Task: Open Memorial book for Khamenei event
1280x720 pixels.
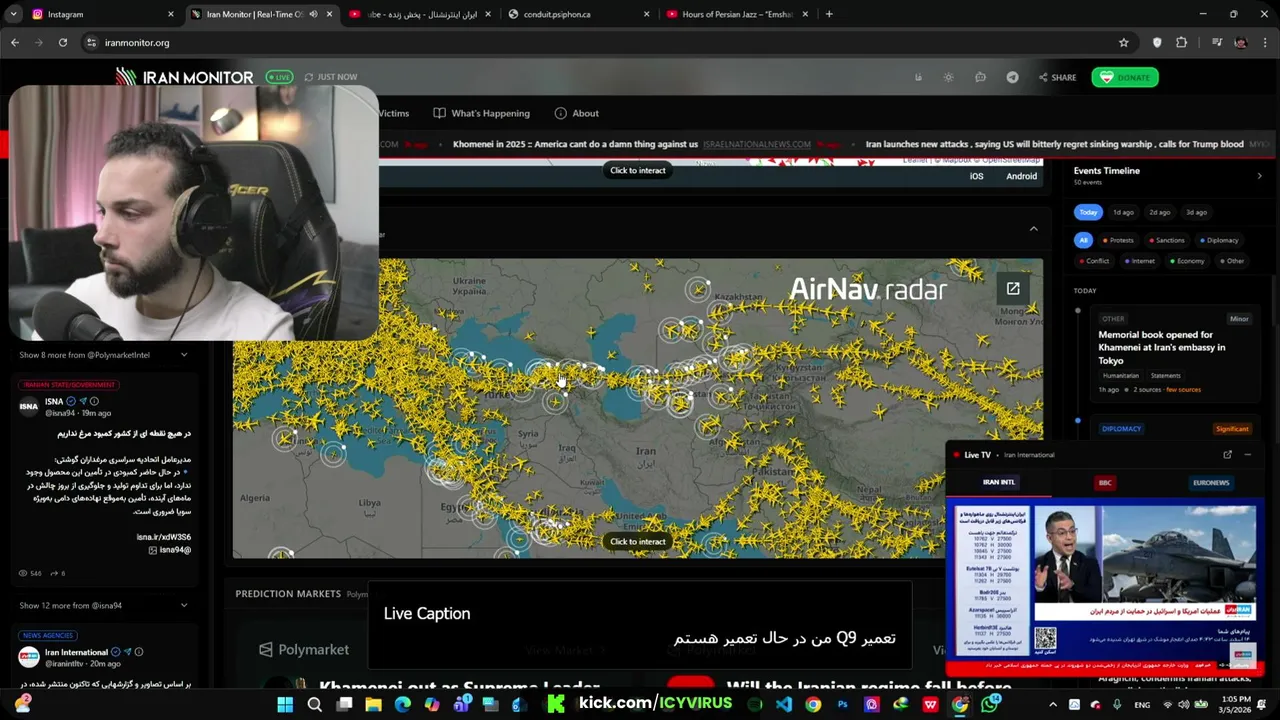Action: coord(1161,347)
